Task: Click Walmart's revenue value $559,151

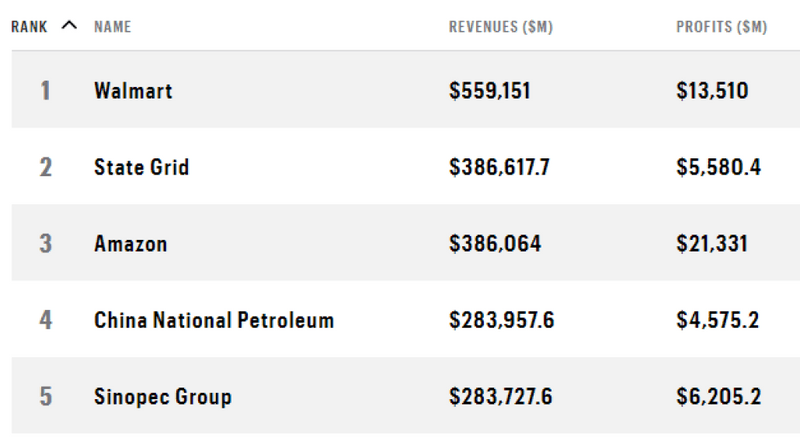Action: pos(490,91)
